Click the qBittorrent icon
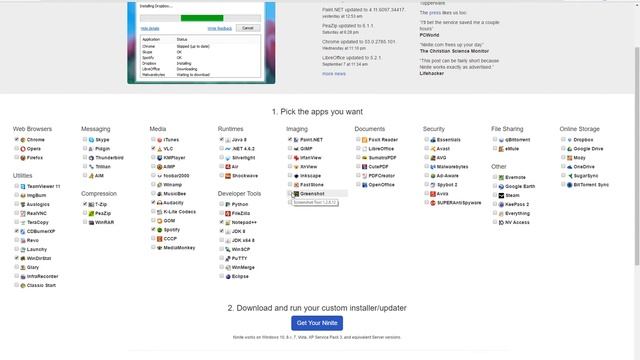The width and height of the screenshot is (640, 360). 501,140
